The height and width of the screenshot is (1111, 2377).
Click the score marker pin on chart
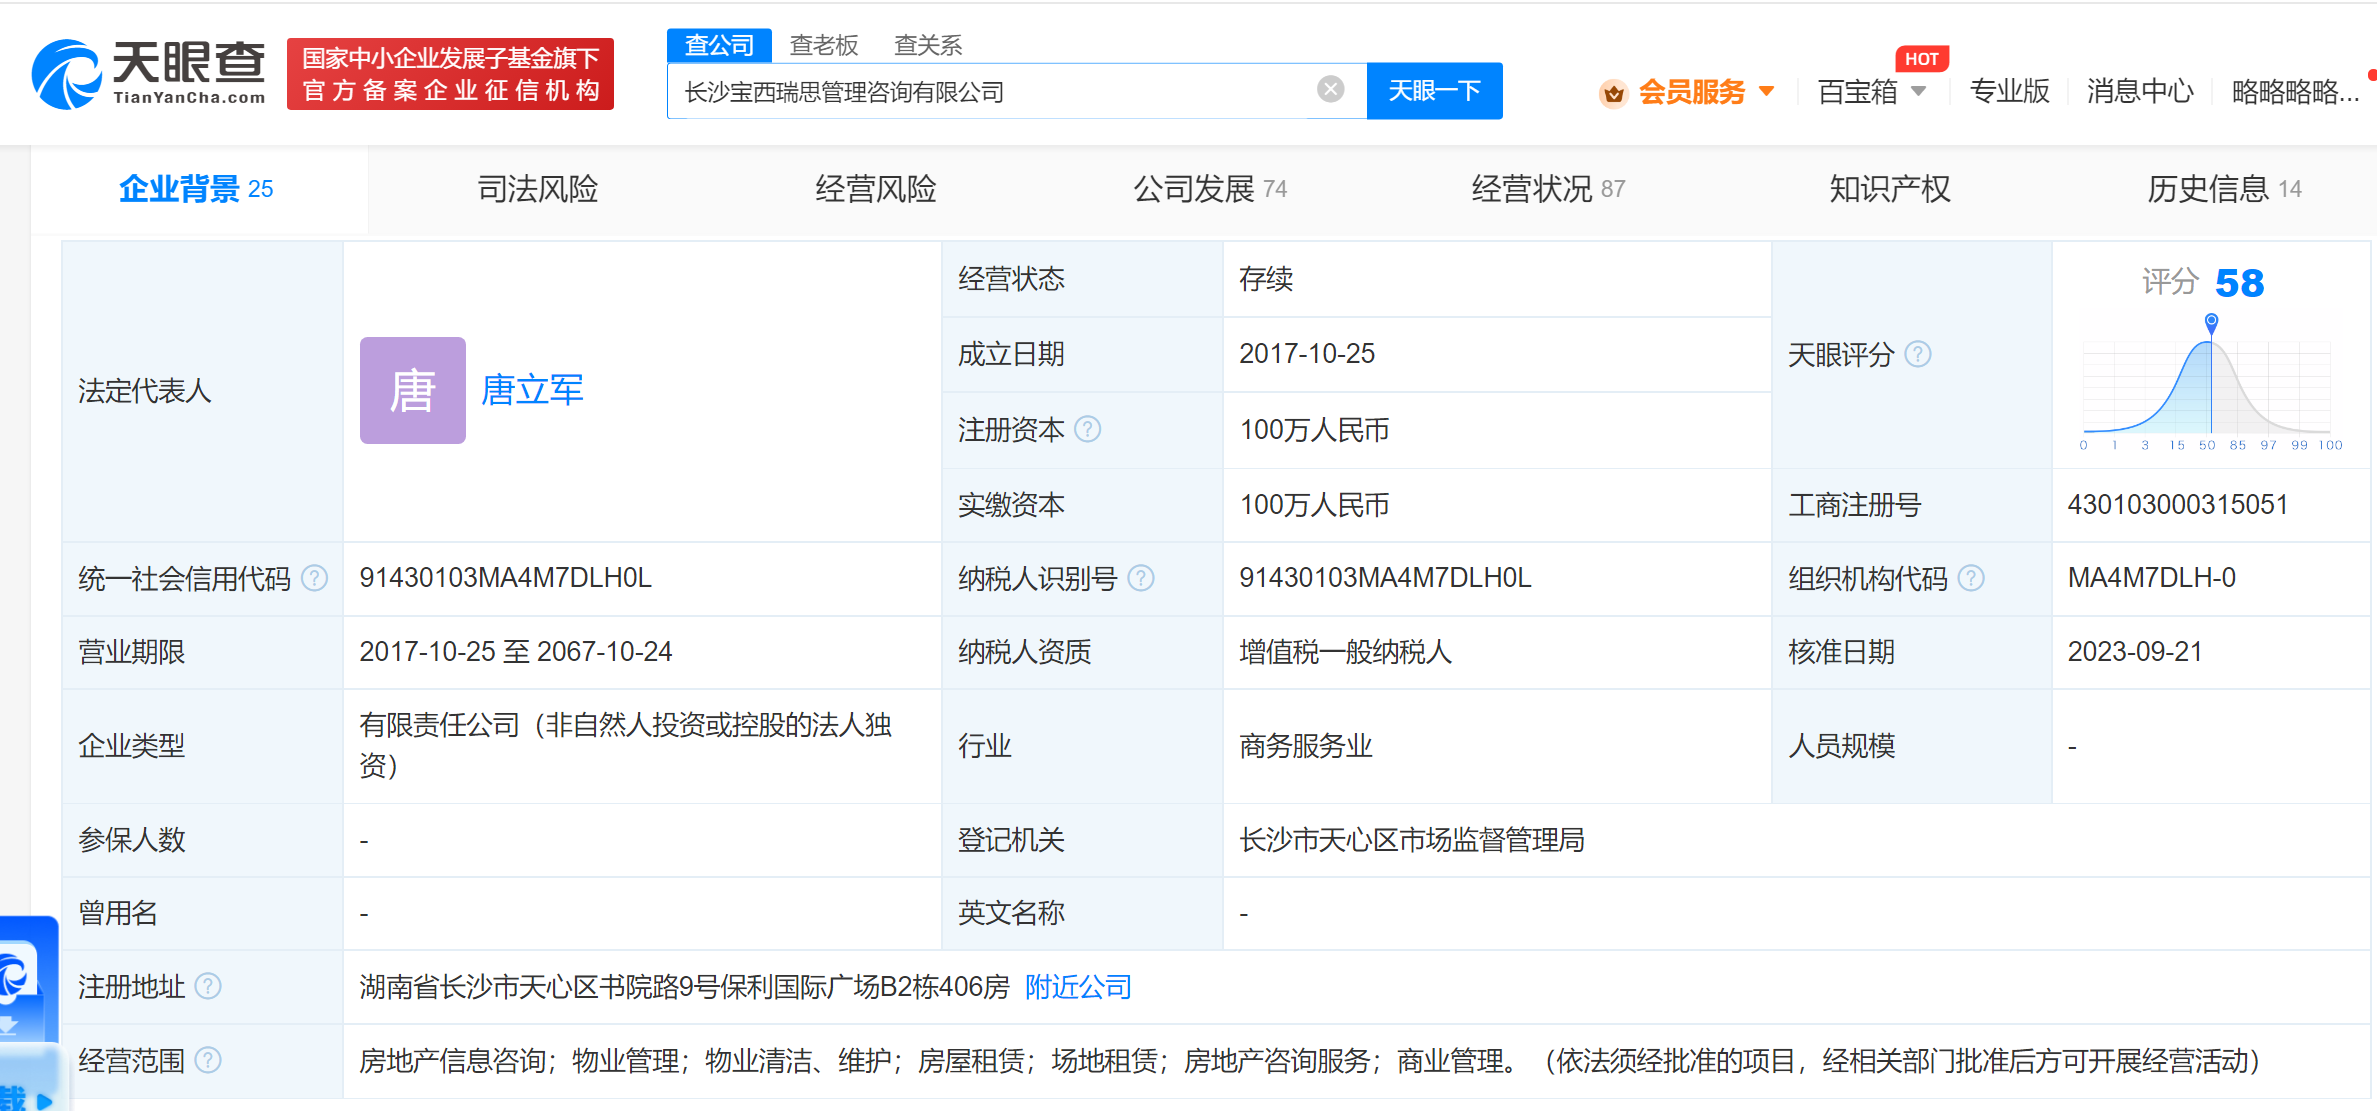click(x=2211, y=322)
